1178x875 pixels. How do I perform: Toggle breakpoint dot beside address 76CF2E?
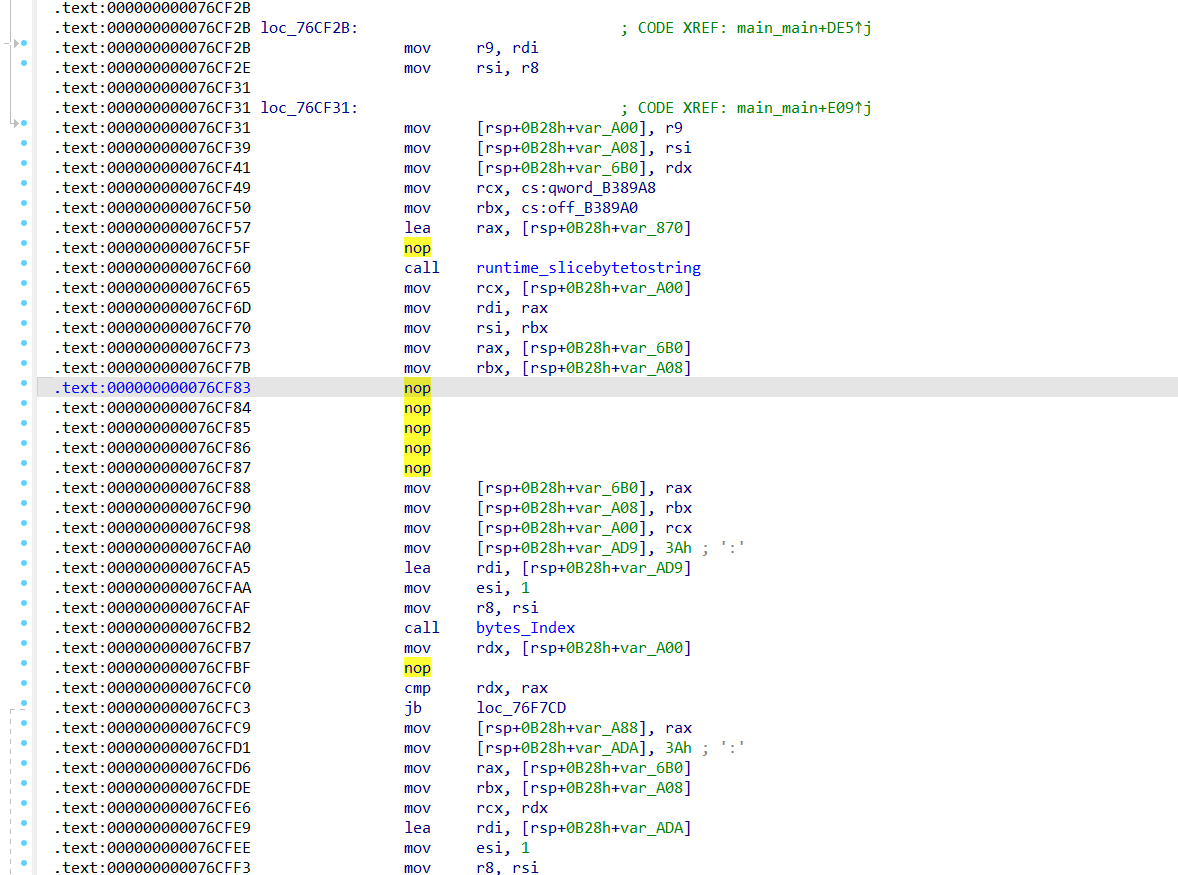click(24, 63)
